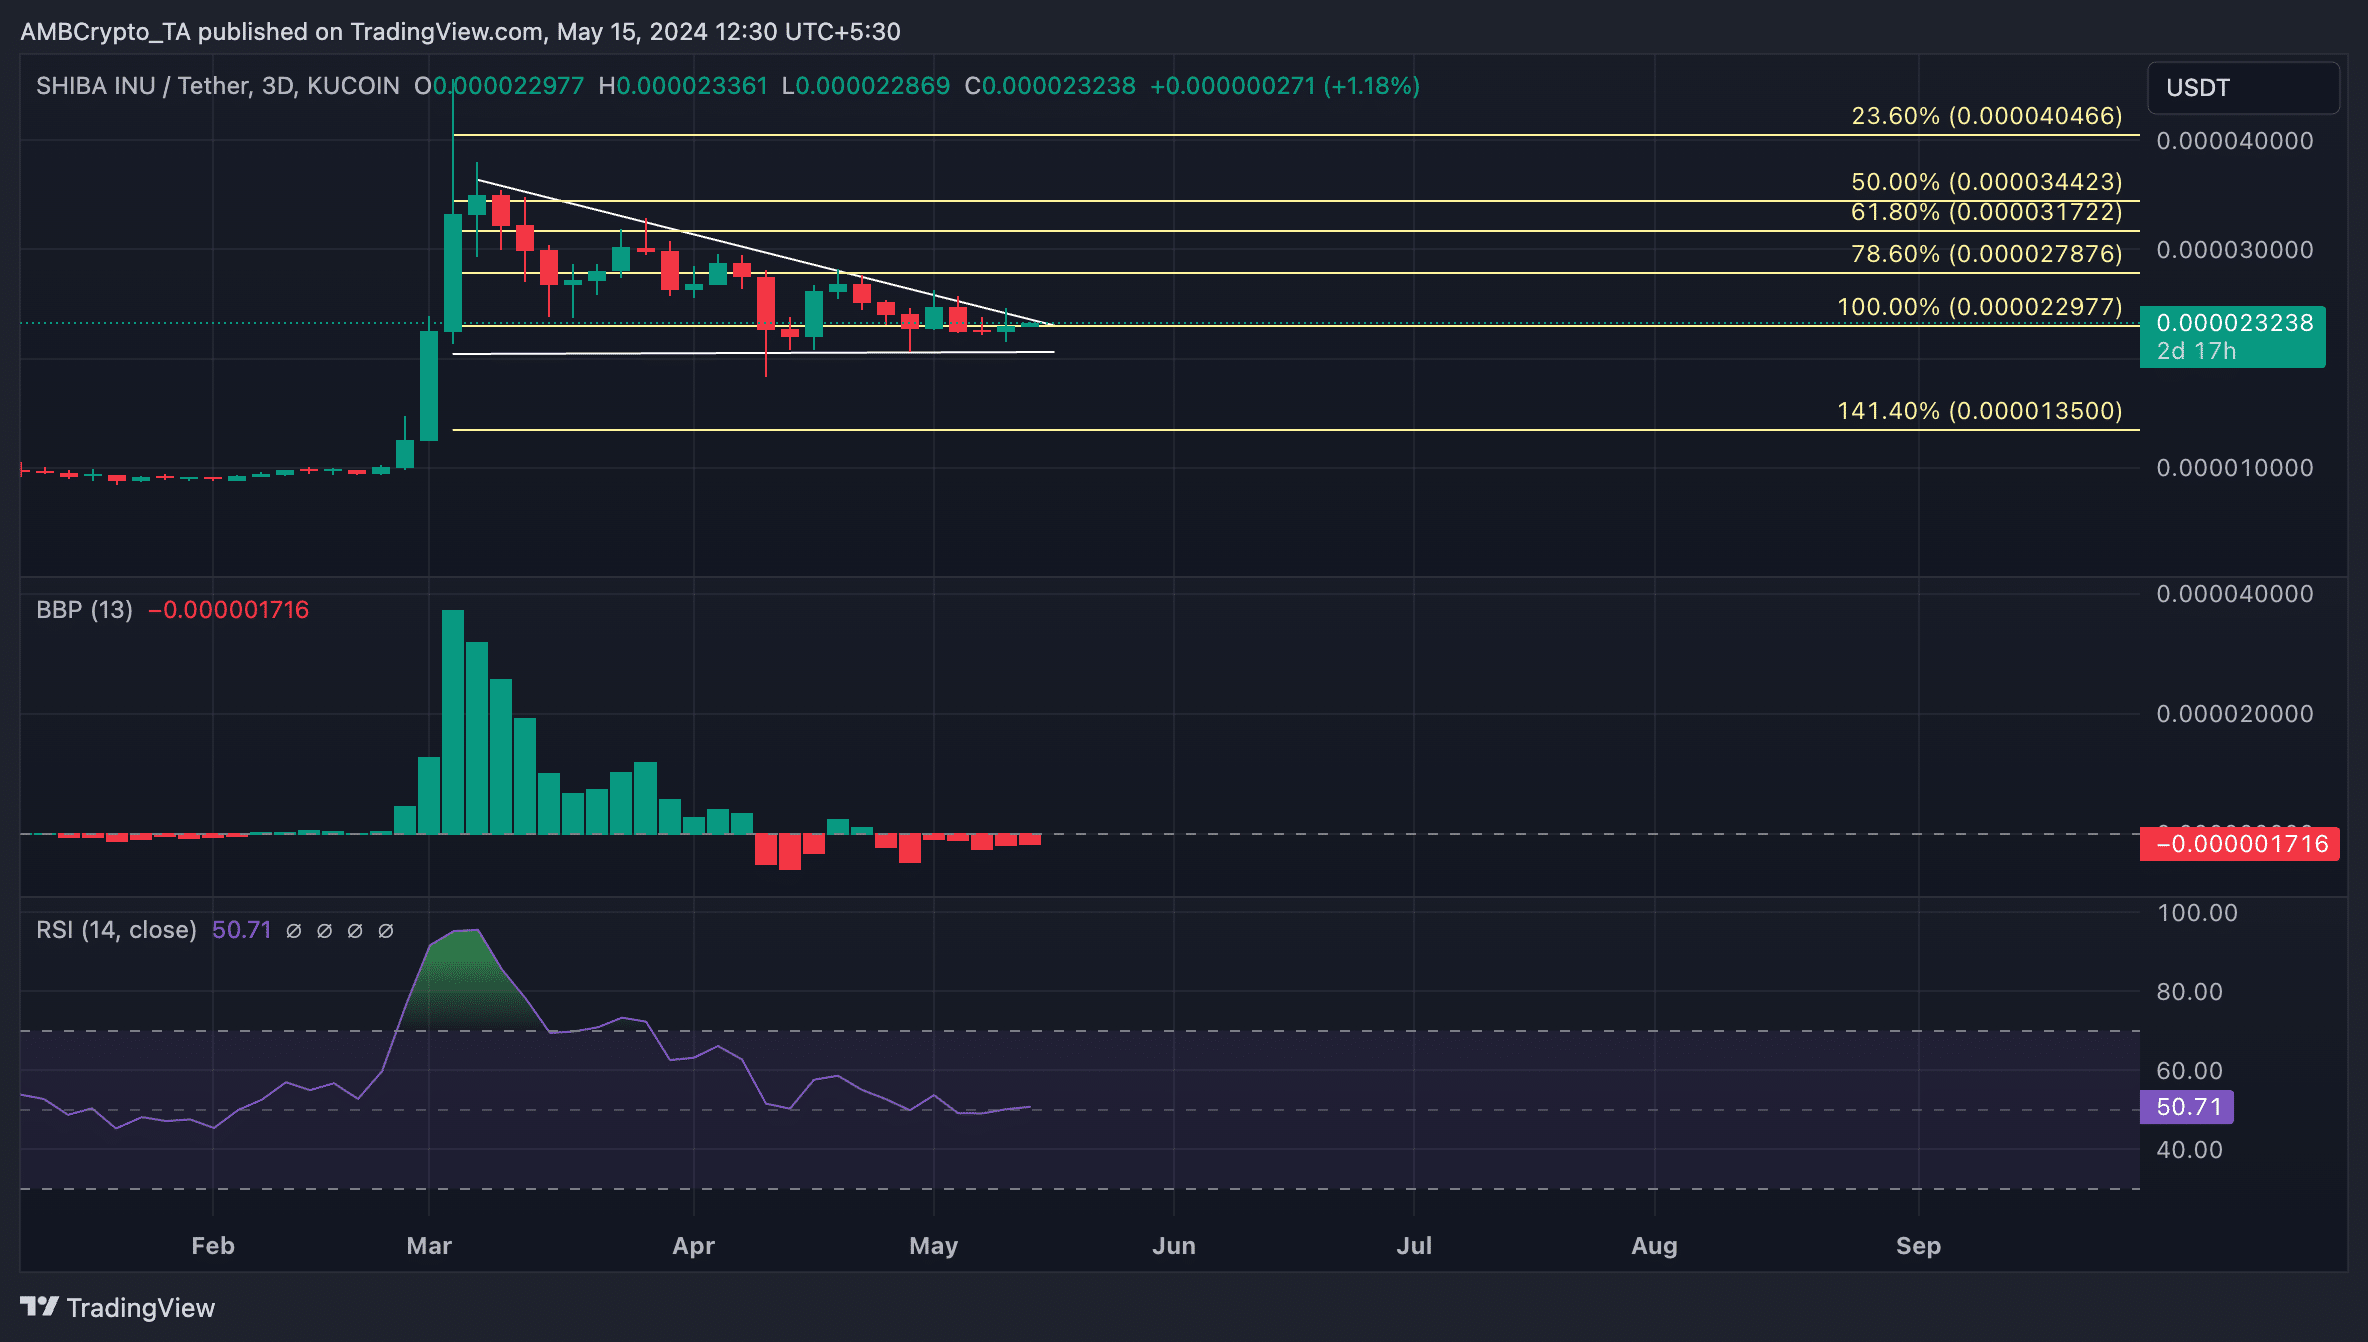Viewport: 2368px width, 1342px height.
Task: Click the 50.00% (0.000034423) Fibonacci label
Action: point(1987,182)
